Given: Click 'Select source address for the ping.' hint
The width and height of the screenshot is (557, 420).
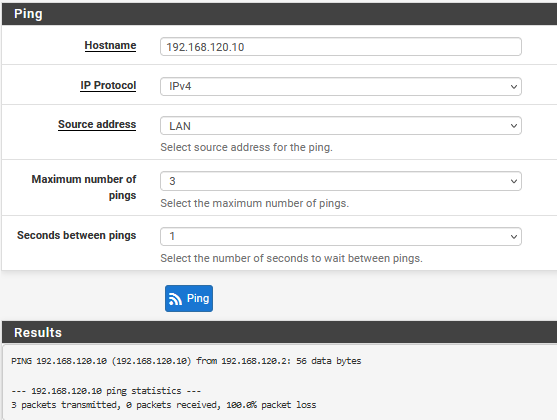Looking at the screenshot, I should [x=246, y=147].
